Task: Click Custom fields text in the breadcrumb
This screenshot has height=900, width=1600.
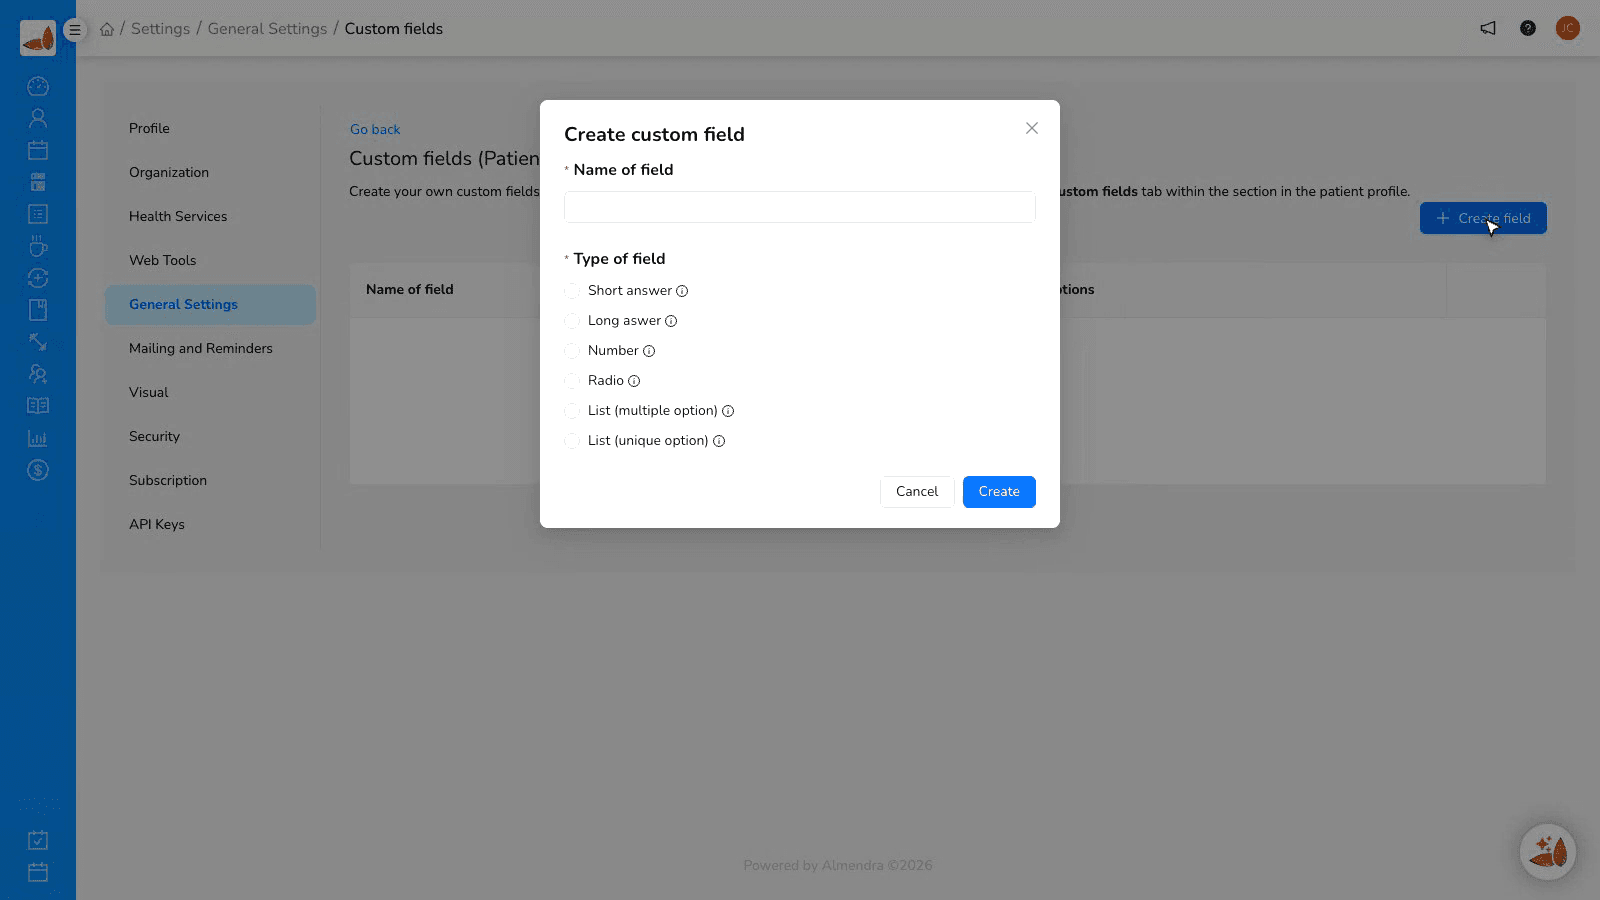Action: pos(394,29)
